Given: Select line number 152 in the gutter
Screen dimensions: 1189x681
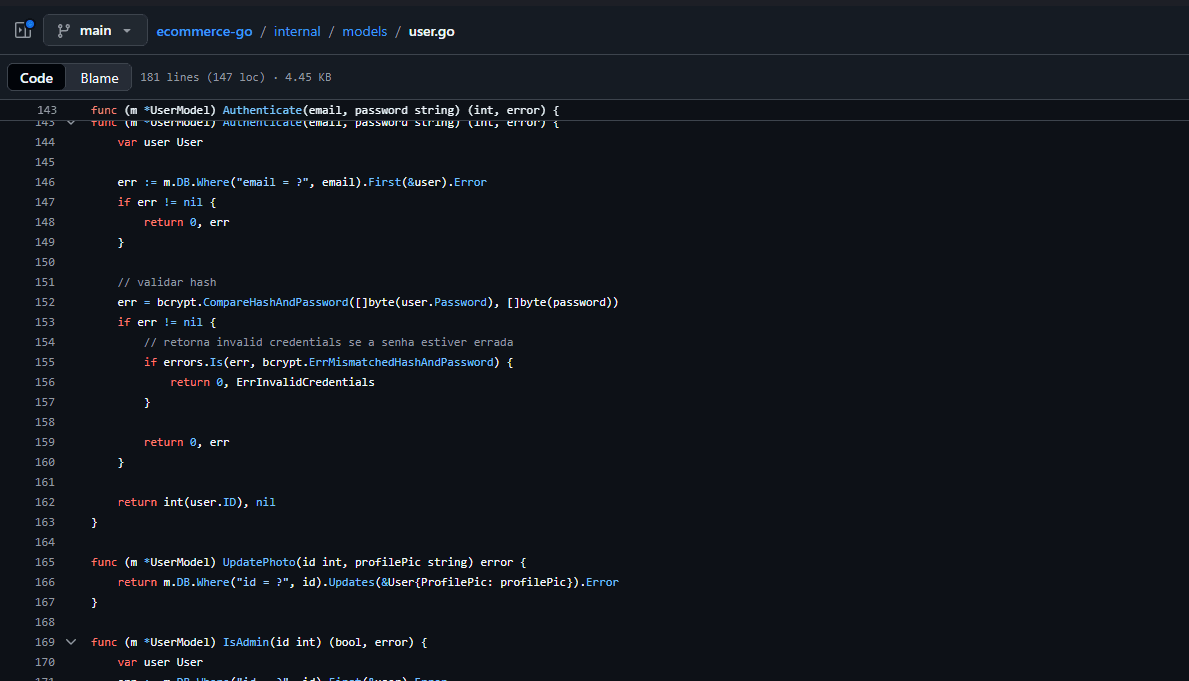Looking at the screenshot, I should point(45,302).
